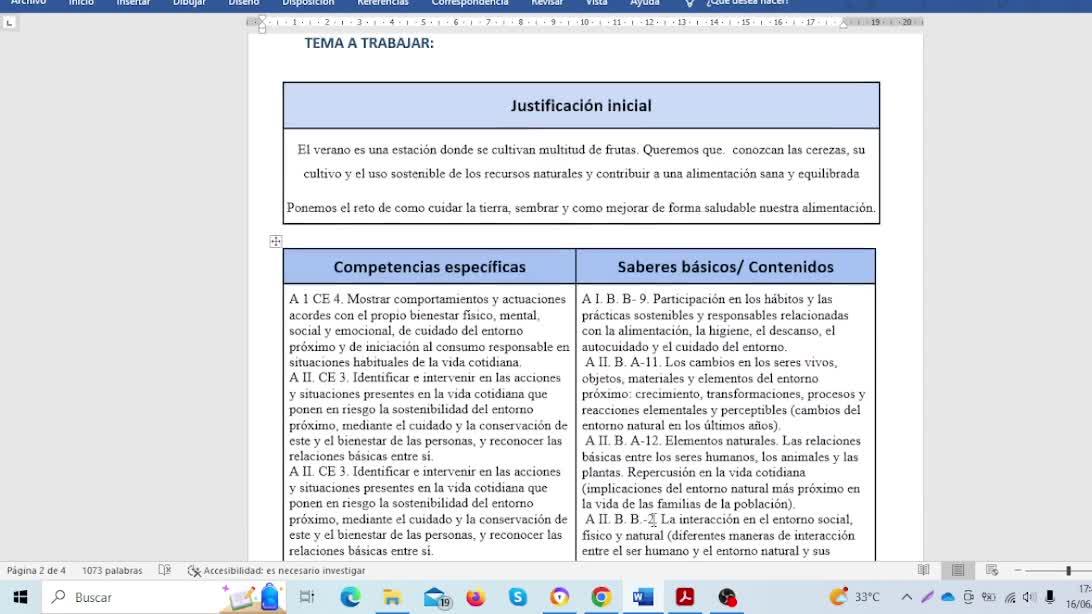Click the zoom out minus button

1017,570
